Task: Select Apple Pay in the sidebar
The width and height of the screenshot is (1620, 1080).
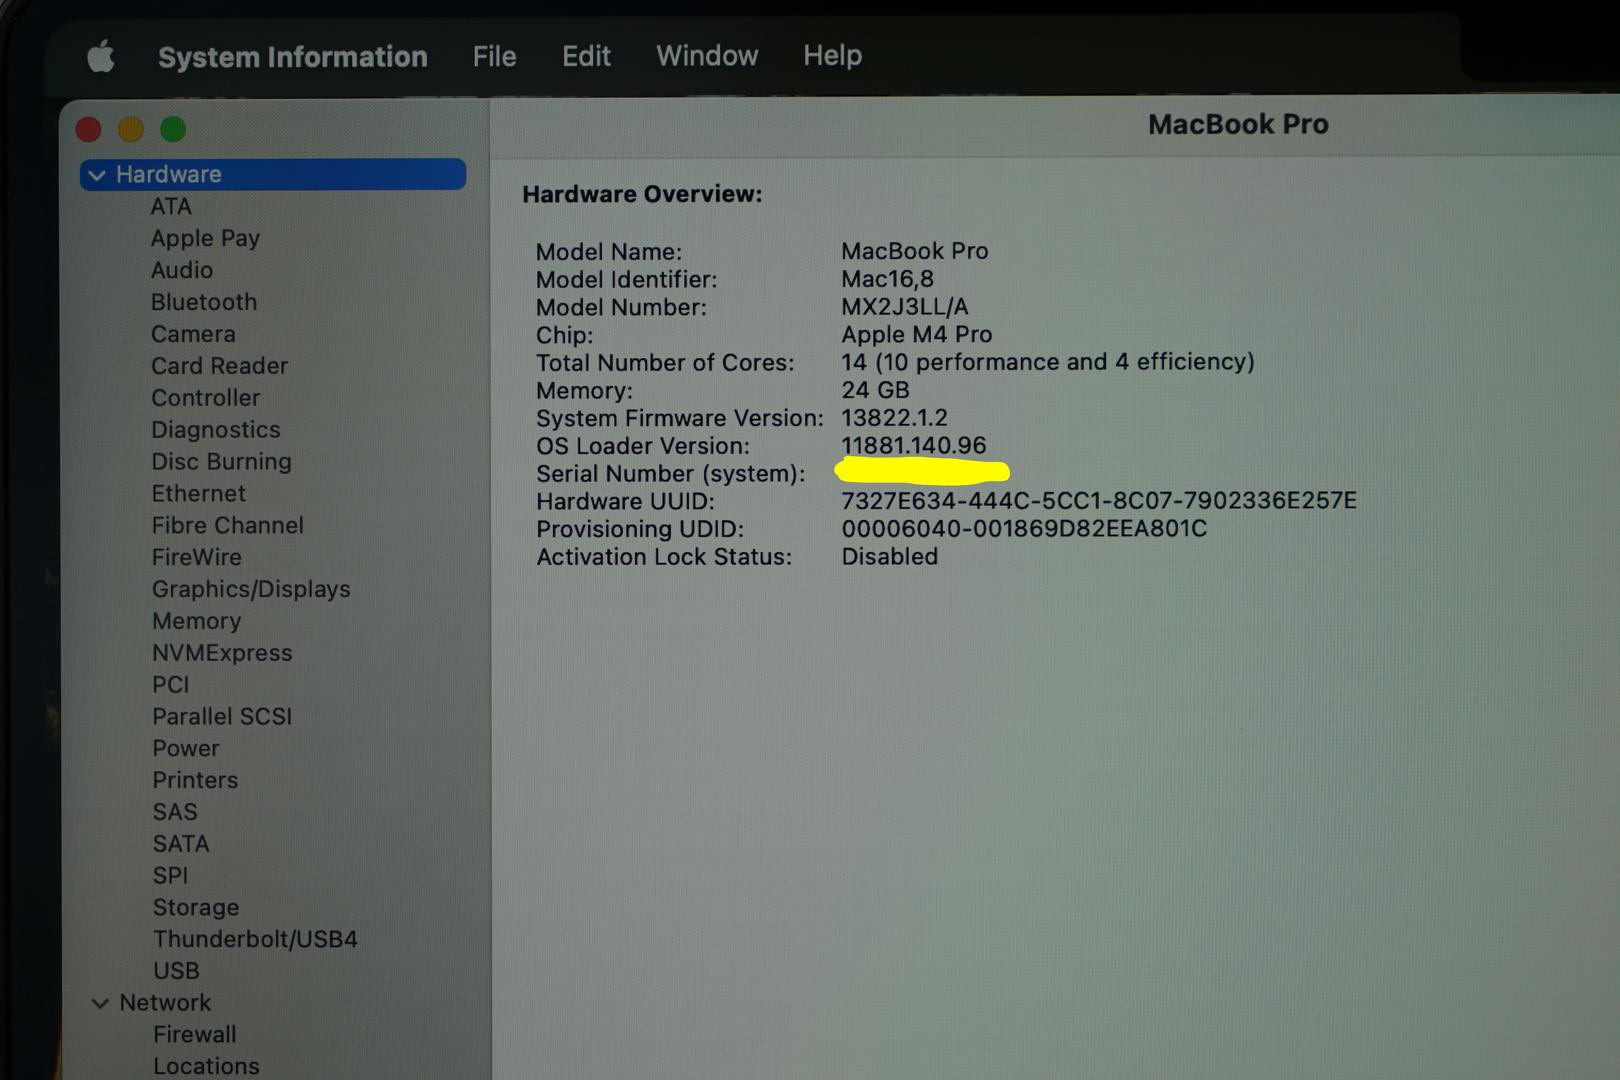Action: (205, 238)
